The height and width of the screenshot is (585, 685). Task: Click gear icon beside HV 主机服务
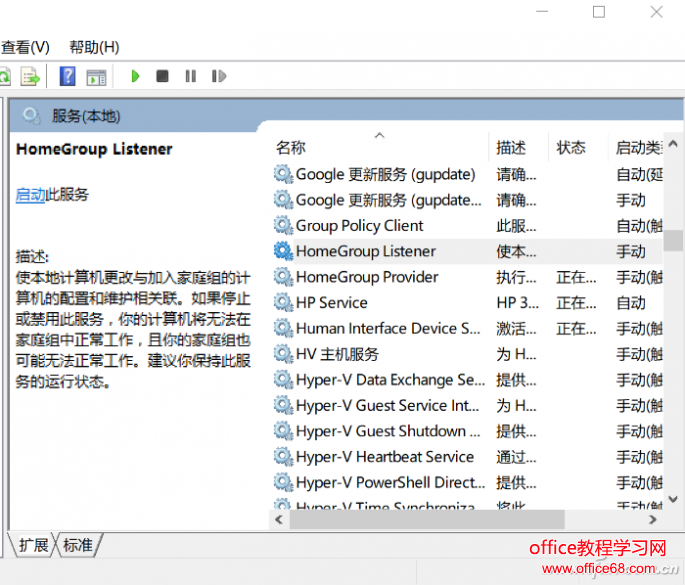(283, 354)
